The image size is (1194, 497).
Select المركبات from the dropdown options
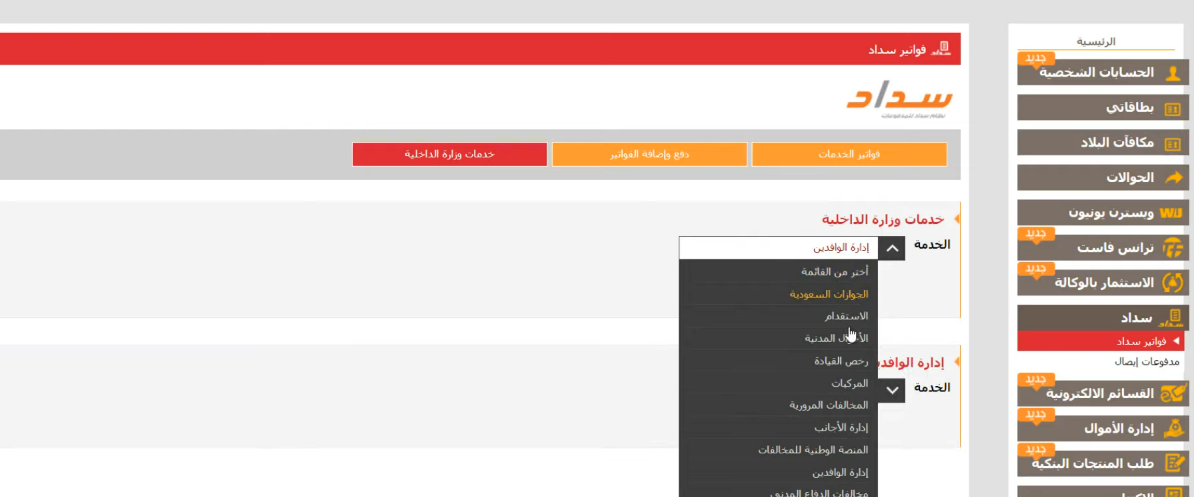point(778,383)
